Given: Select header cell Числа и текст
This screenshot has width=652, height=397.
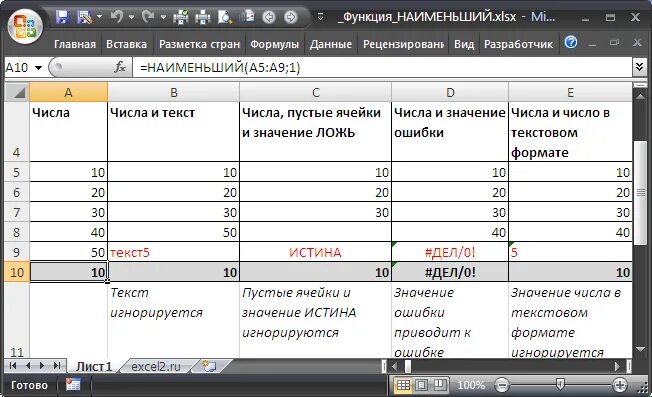Looking at the screenshot, I should (173, 132).
